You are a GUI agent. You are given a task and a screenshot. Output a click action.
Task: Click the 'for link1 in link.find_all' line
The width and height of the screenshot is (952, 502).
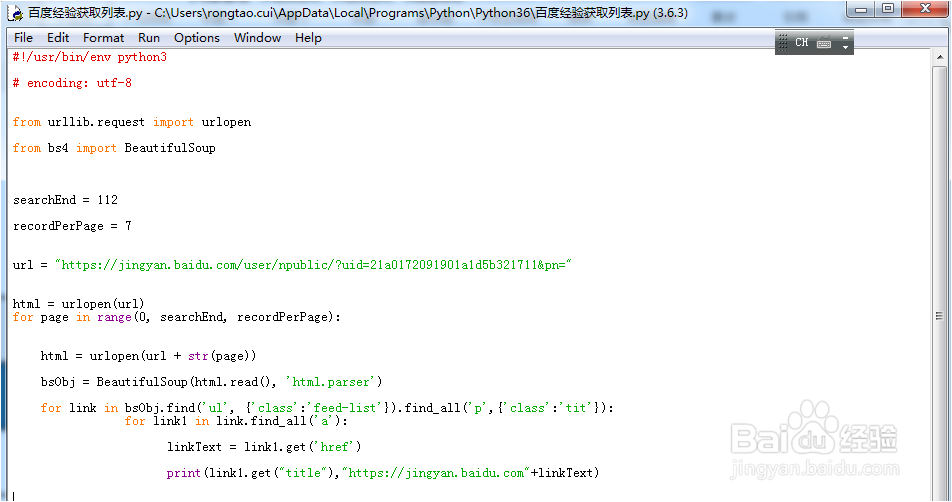[236, 421]
